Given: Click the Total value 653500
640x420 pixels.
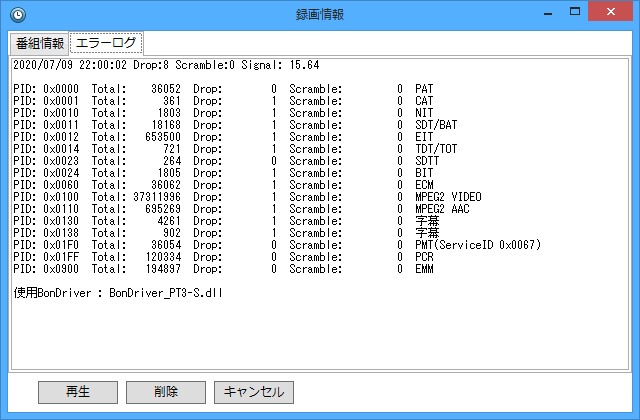Looking at the screenshot, I should click(x=163, y=137).
